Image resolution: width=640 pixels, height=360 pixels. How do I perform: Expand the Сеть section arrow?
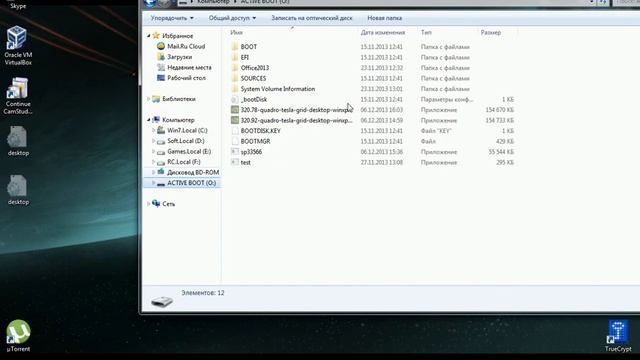[x=149, y=204]
